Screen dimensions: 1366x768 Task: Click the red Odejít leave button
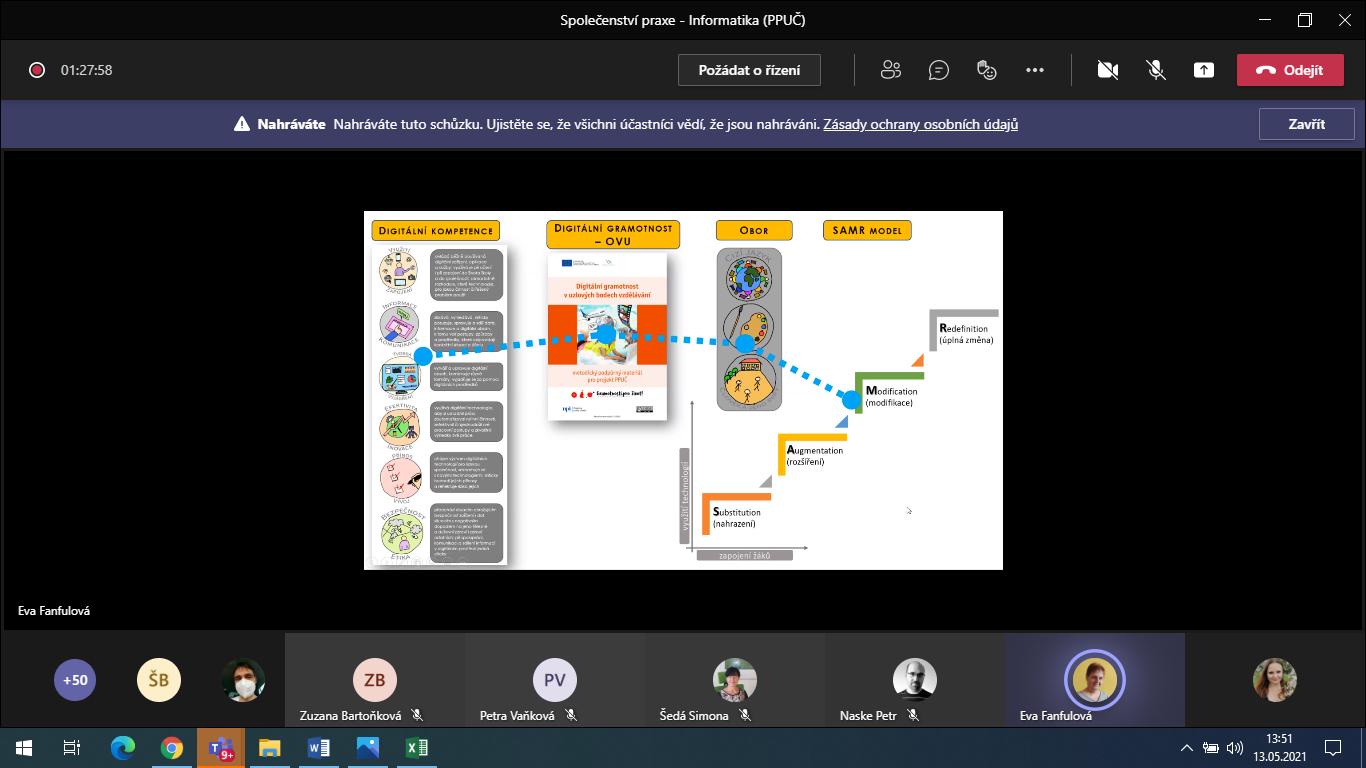click(x=1289, y=70)
